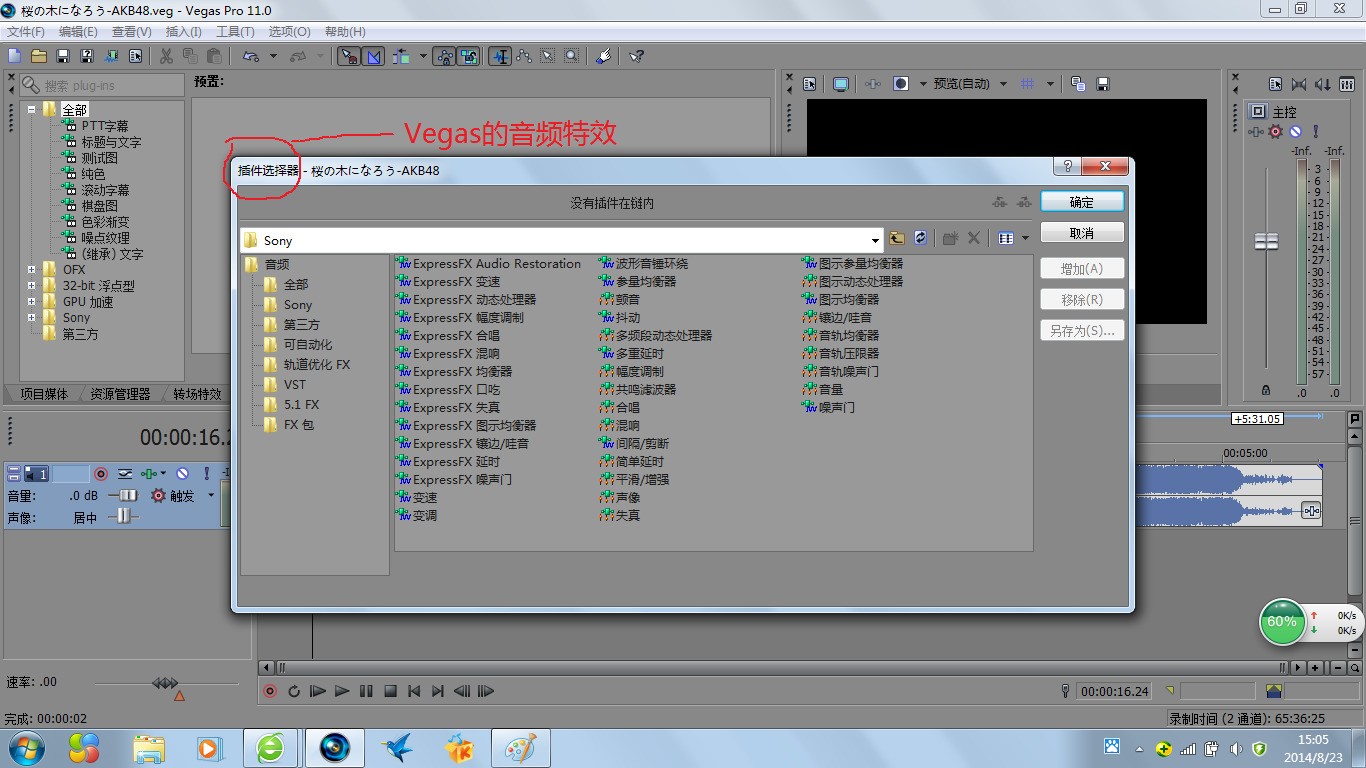1366x768 pixels.
Task: Click the master bus volume fader
Action: [1267, 241]
